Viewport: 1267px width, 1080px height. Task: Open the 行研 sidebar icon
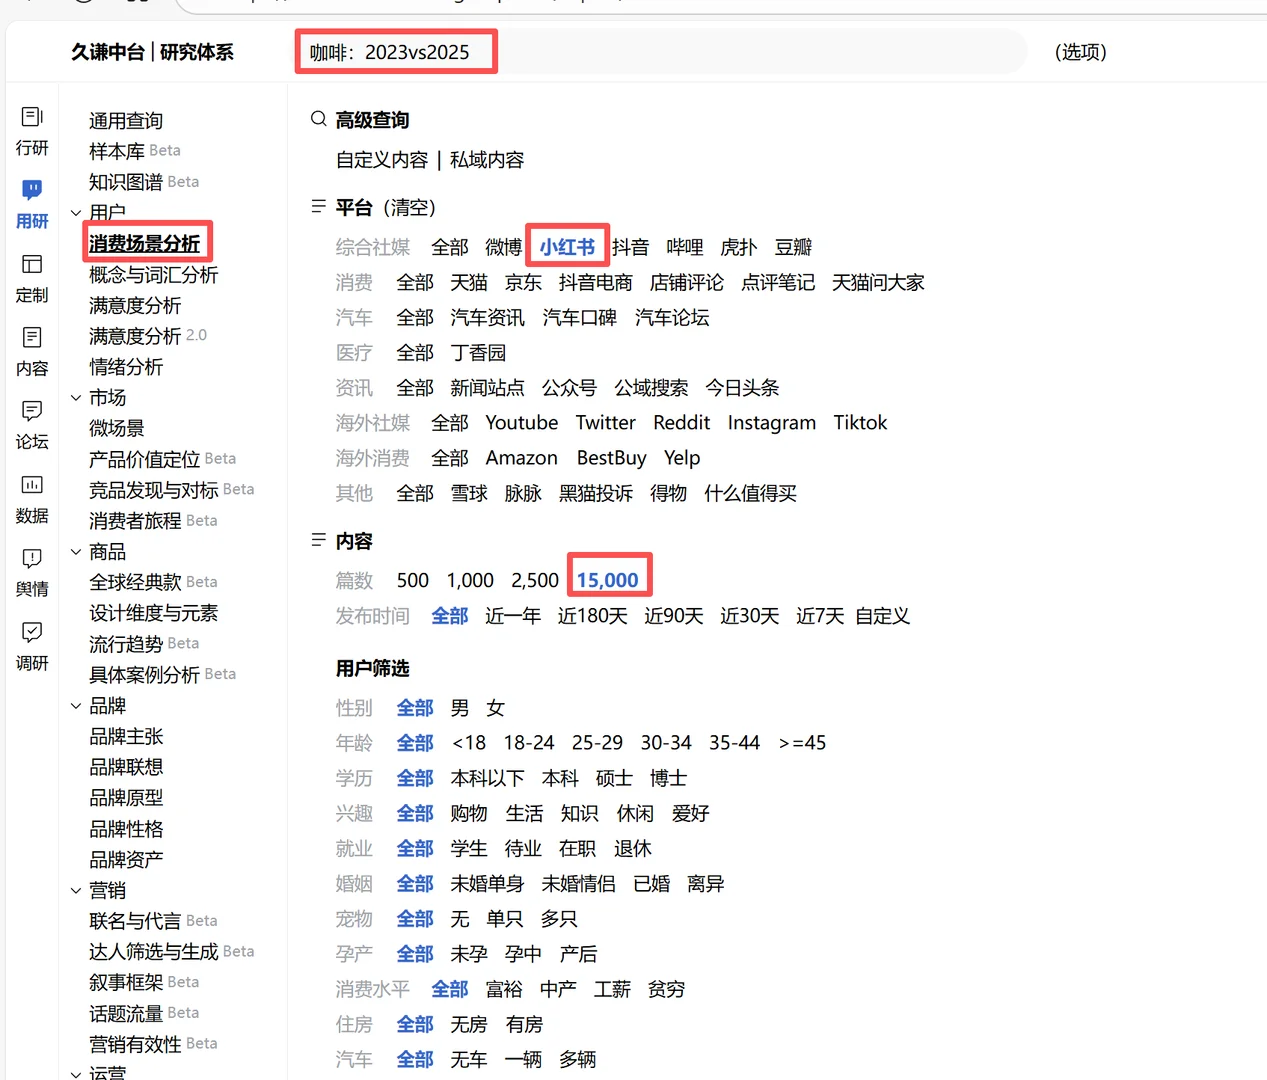[32, 117]
